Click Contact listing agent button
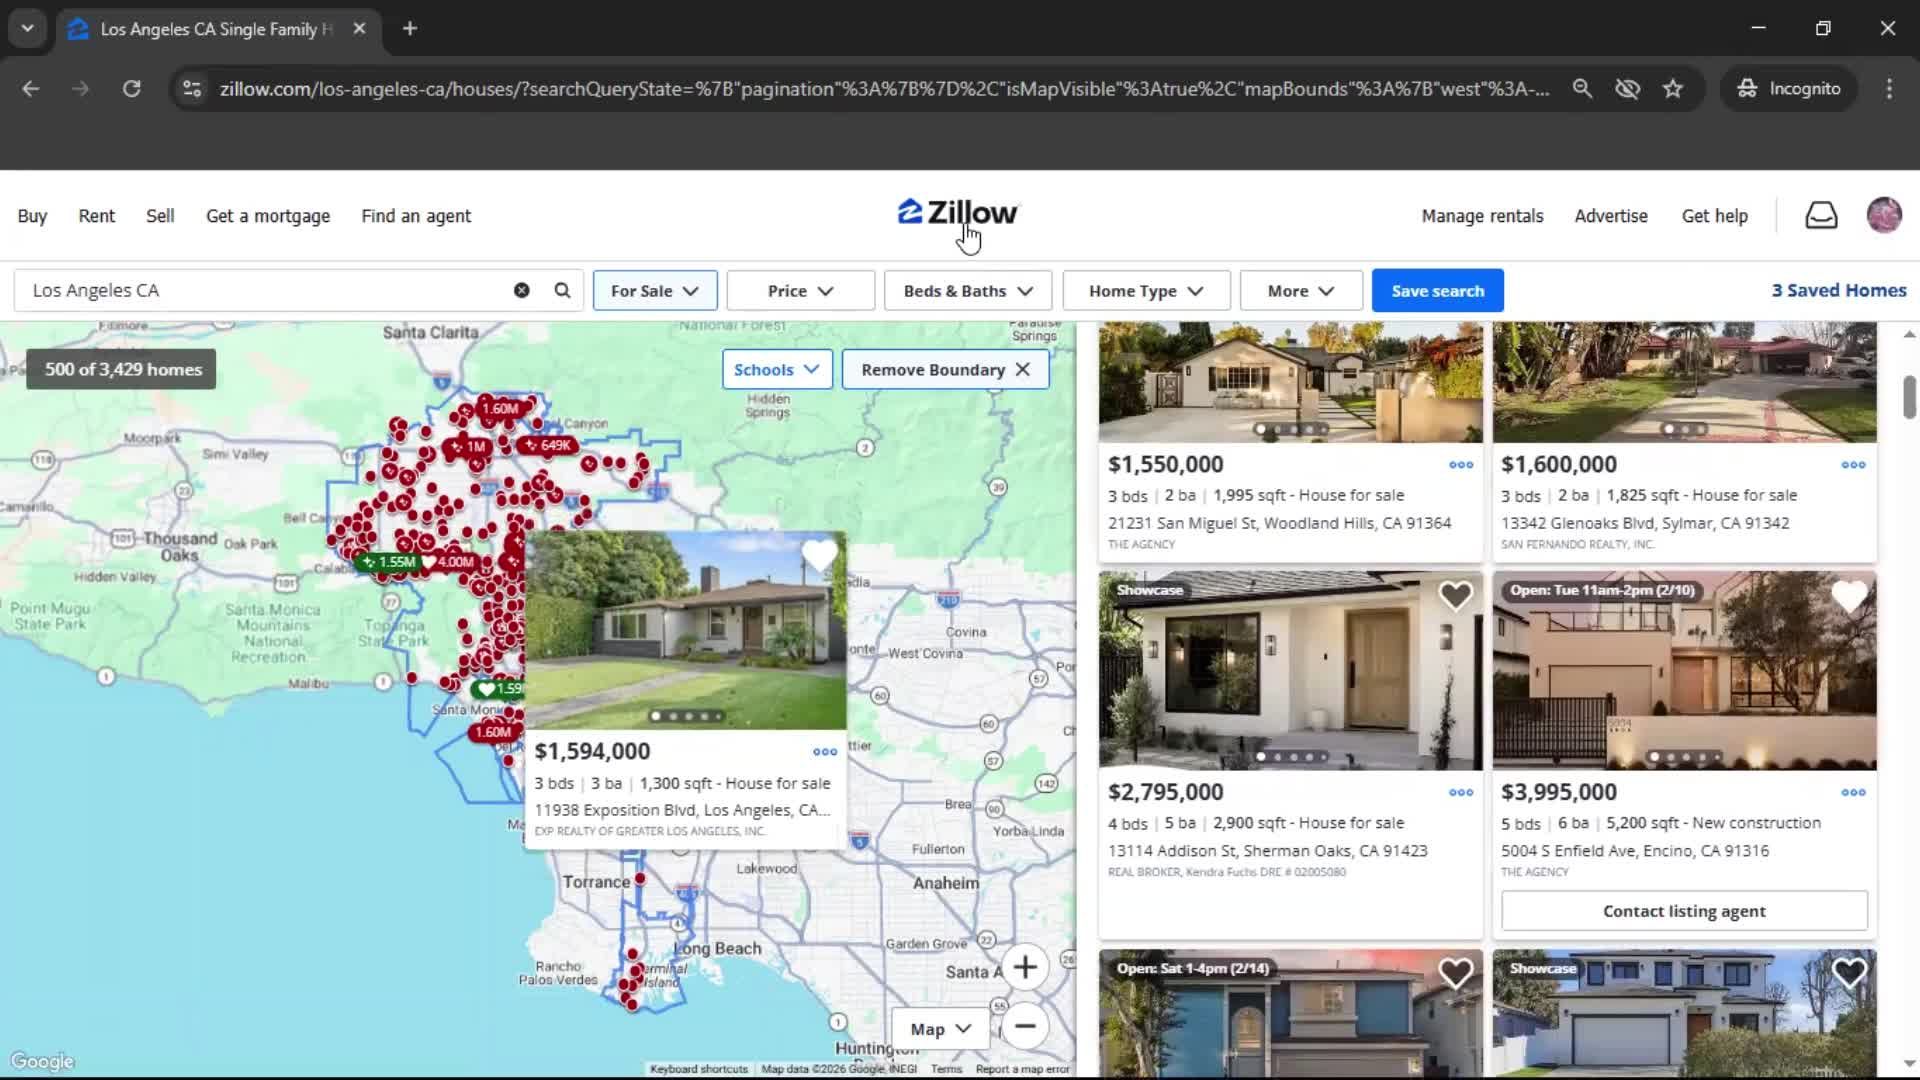The image size is (1920, 1080). pos(1684,911)
